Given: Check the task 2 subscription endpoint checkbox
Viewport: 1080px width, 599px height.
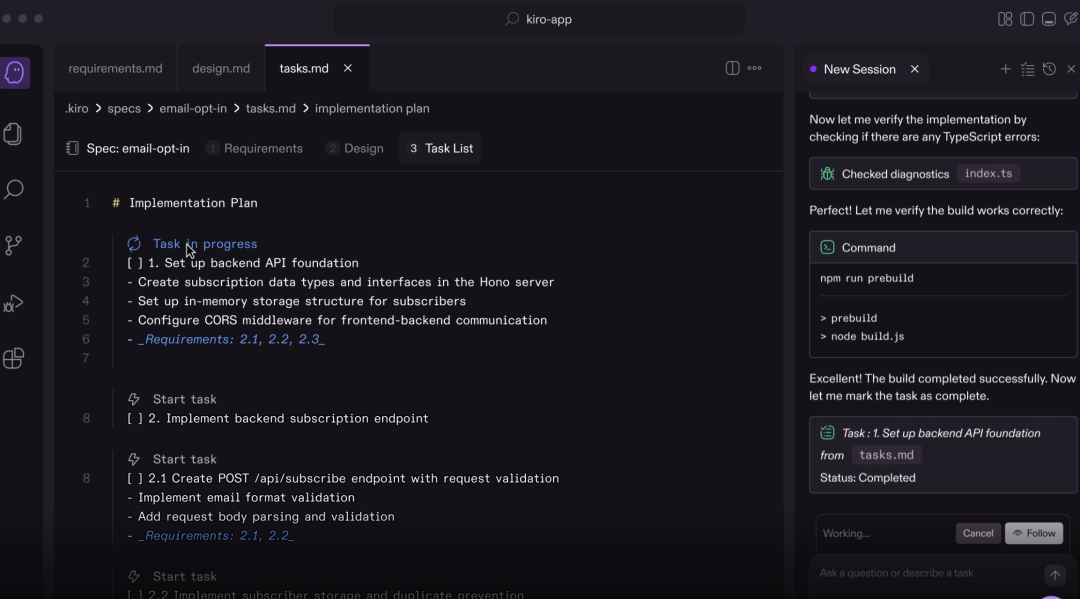Looking at the screenshot, I should [x=135, y=418].
